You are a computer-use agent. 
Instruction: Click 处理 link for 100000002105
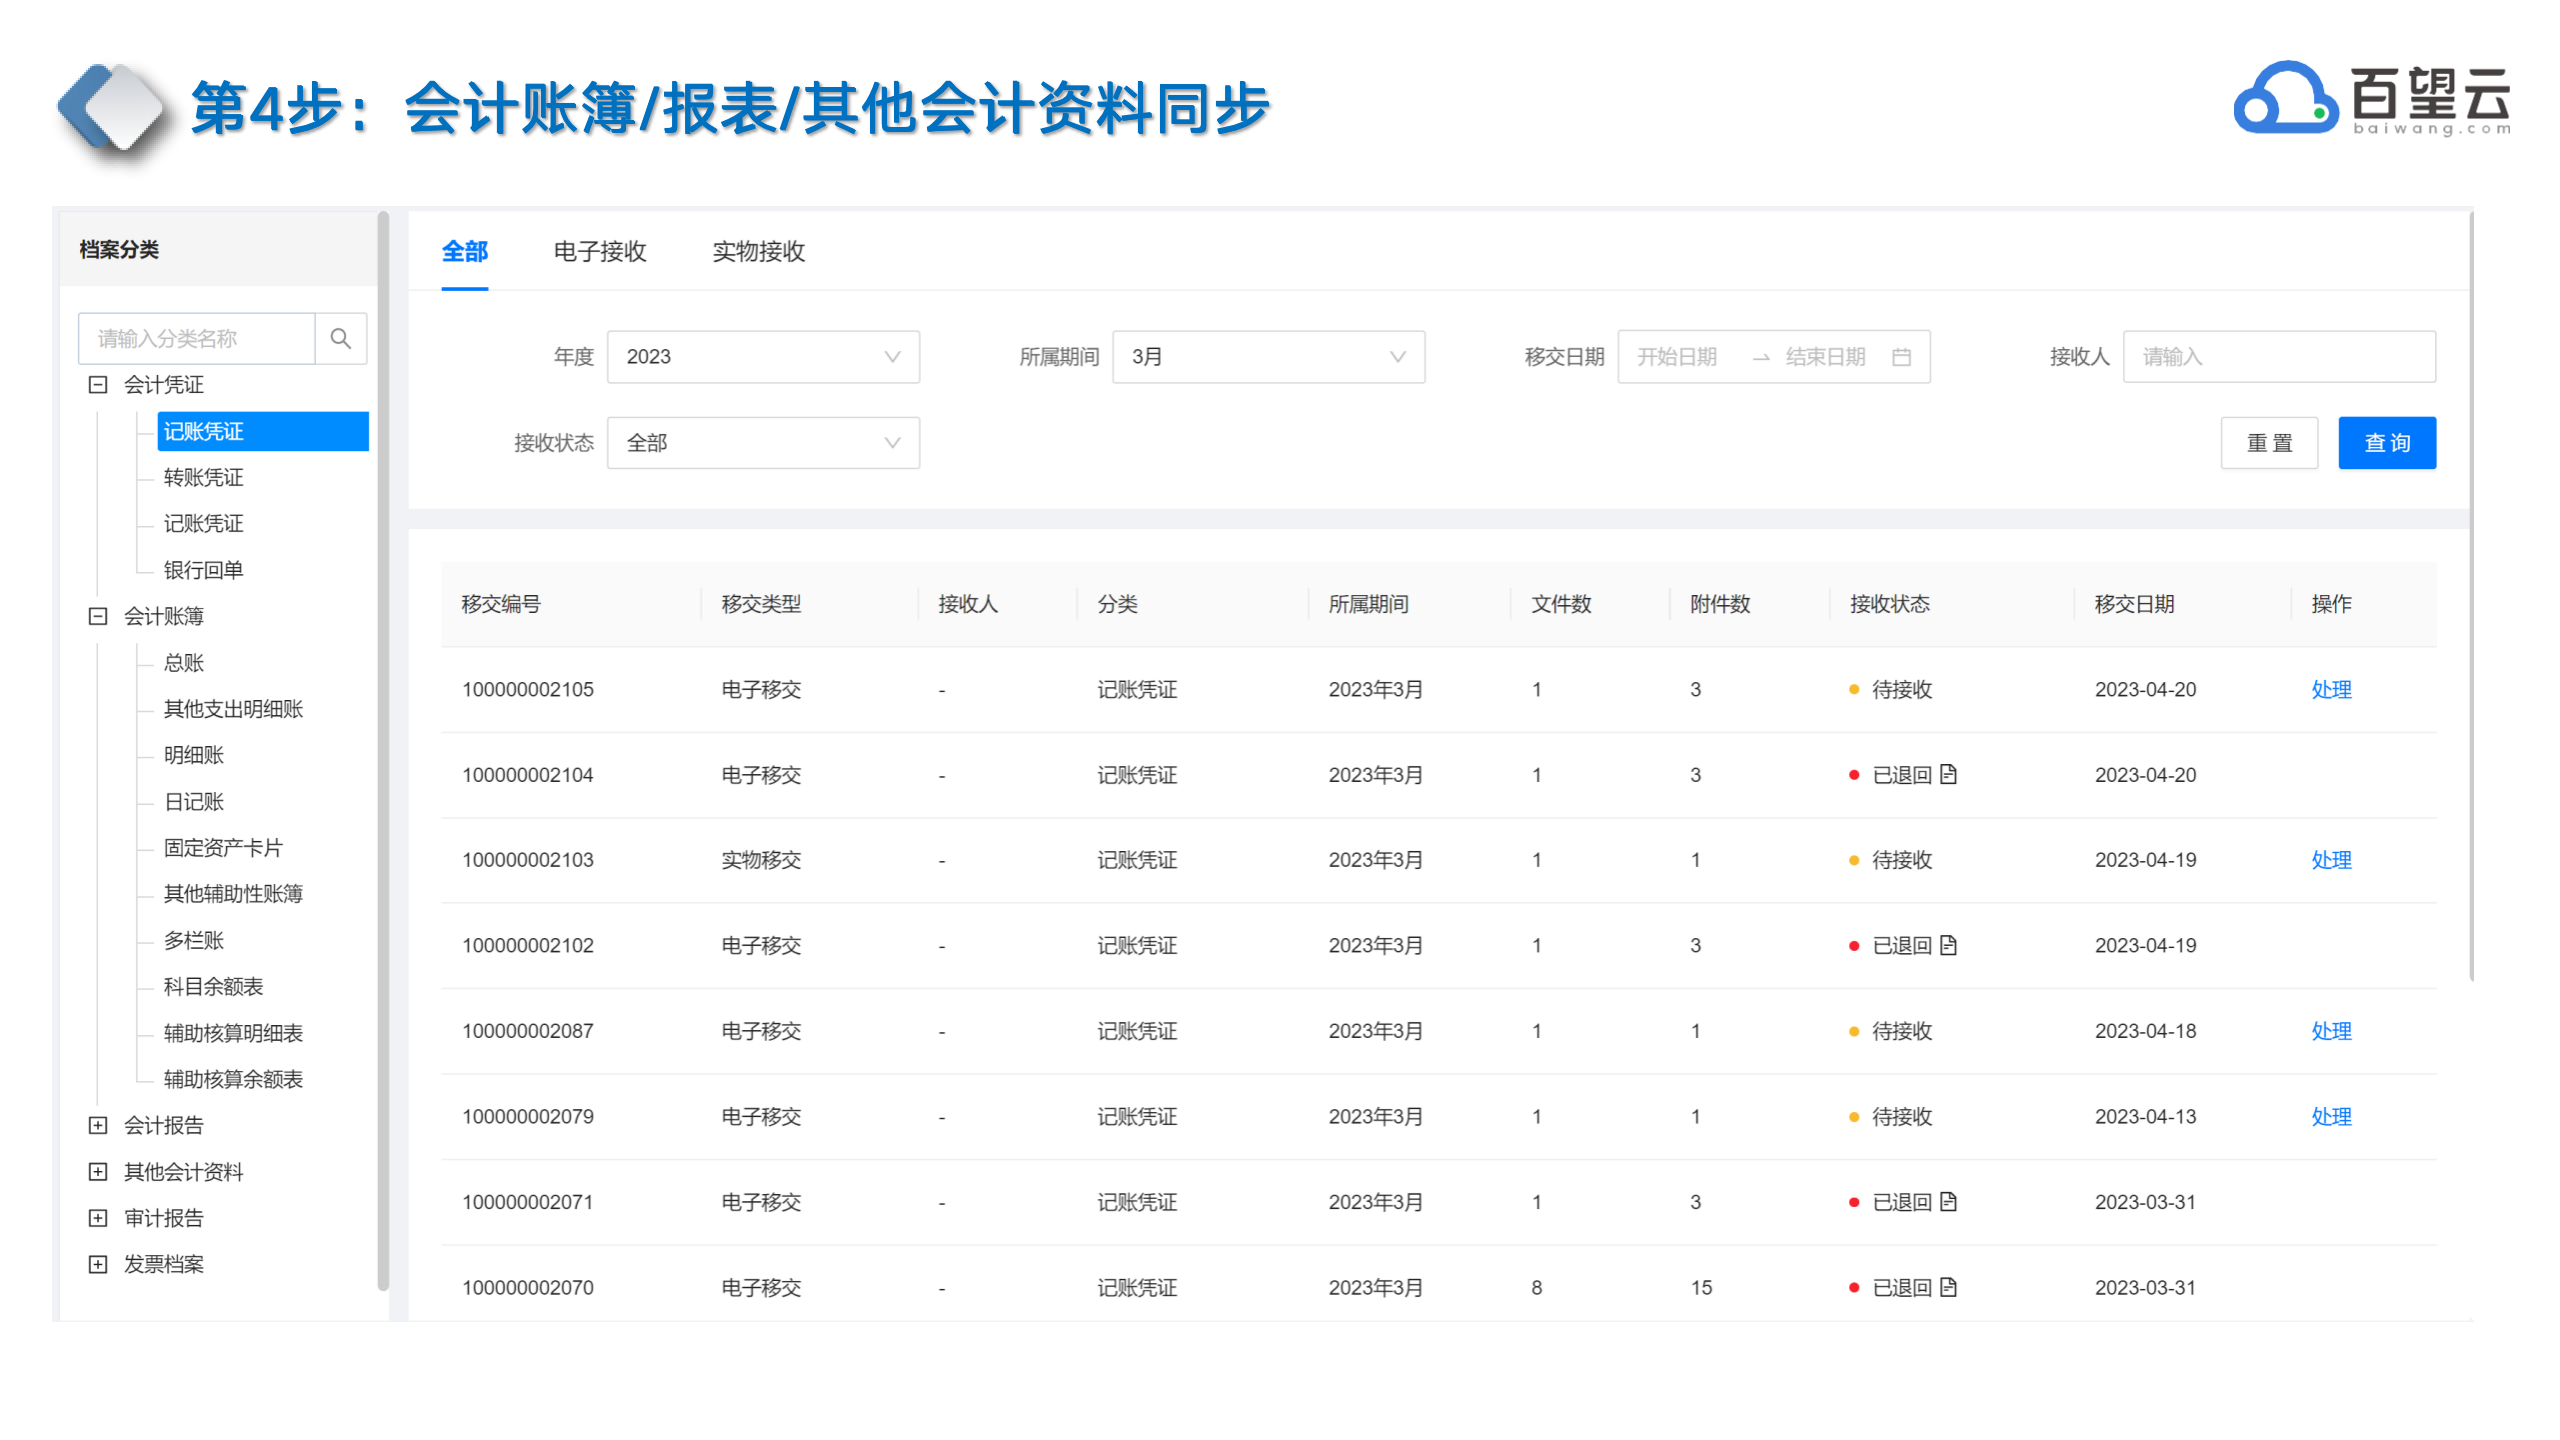coord(2330,689)
